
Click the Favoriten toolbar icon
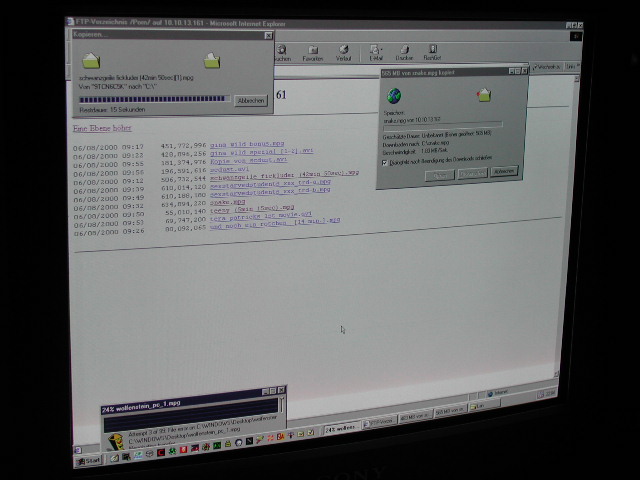(x=312, y=52)
